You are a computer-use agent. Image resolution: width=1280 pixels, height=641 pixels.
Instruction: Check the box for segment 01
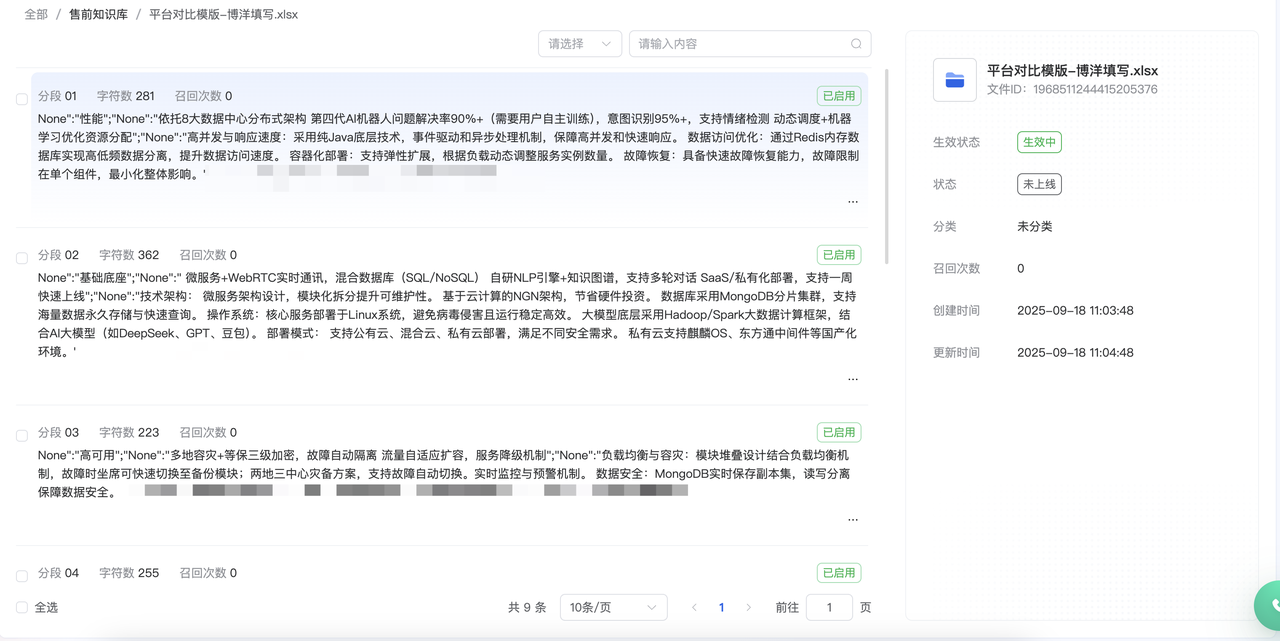tap(22, 99)
